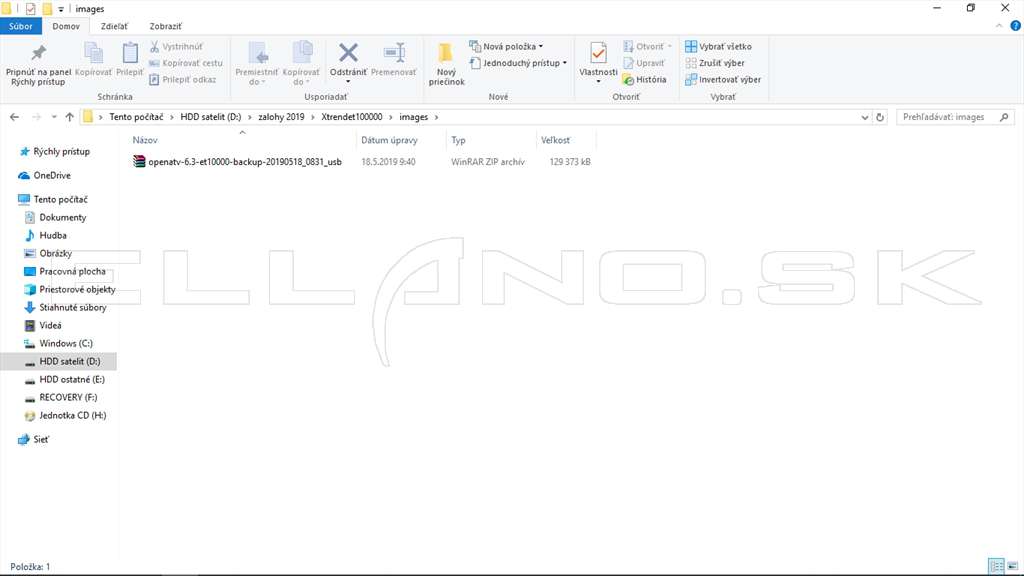The width and height of the screenshot is (1024, 576).
Task: Switch to Domov tab
Action: point(66,26)
